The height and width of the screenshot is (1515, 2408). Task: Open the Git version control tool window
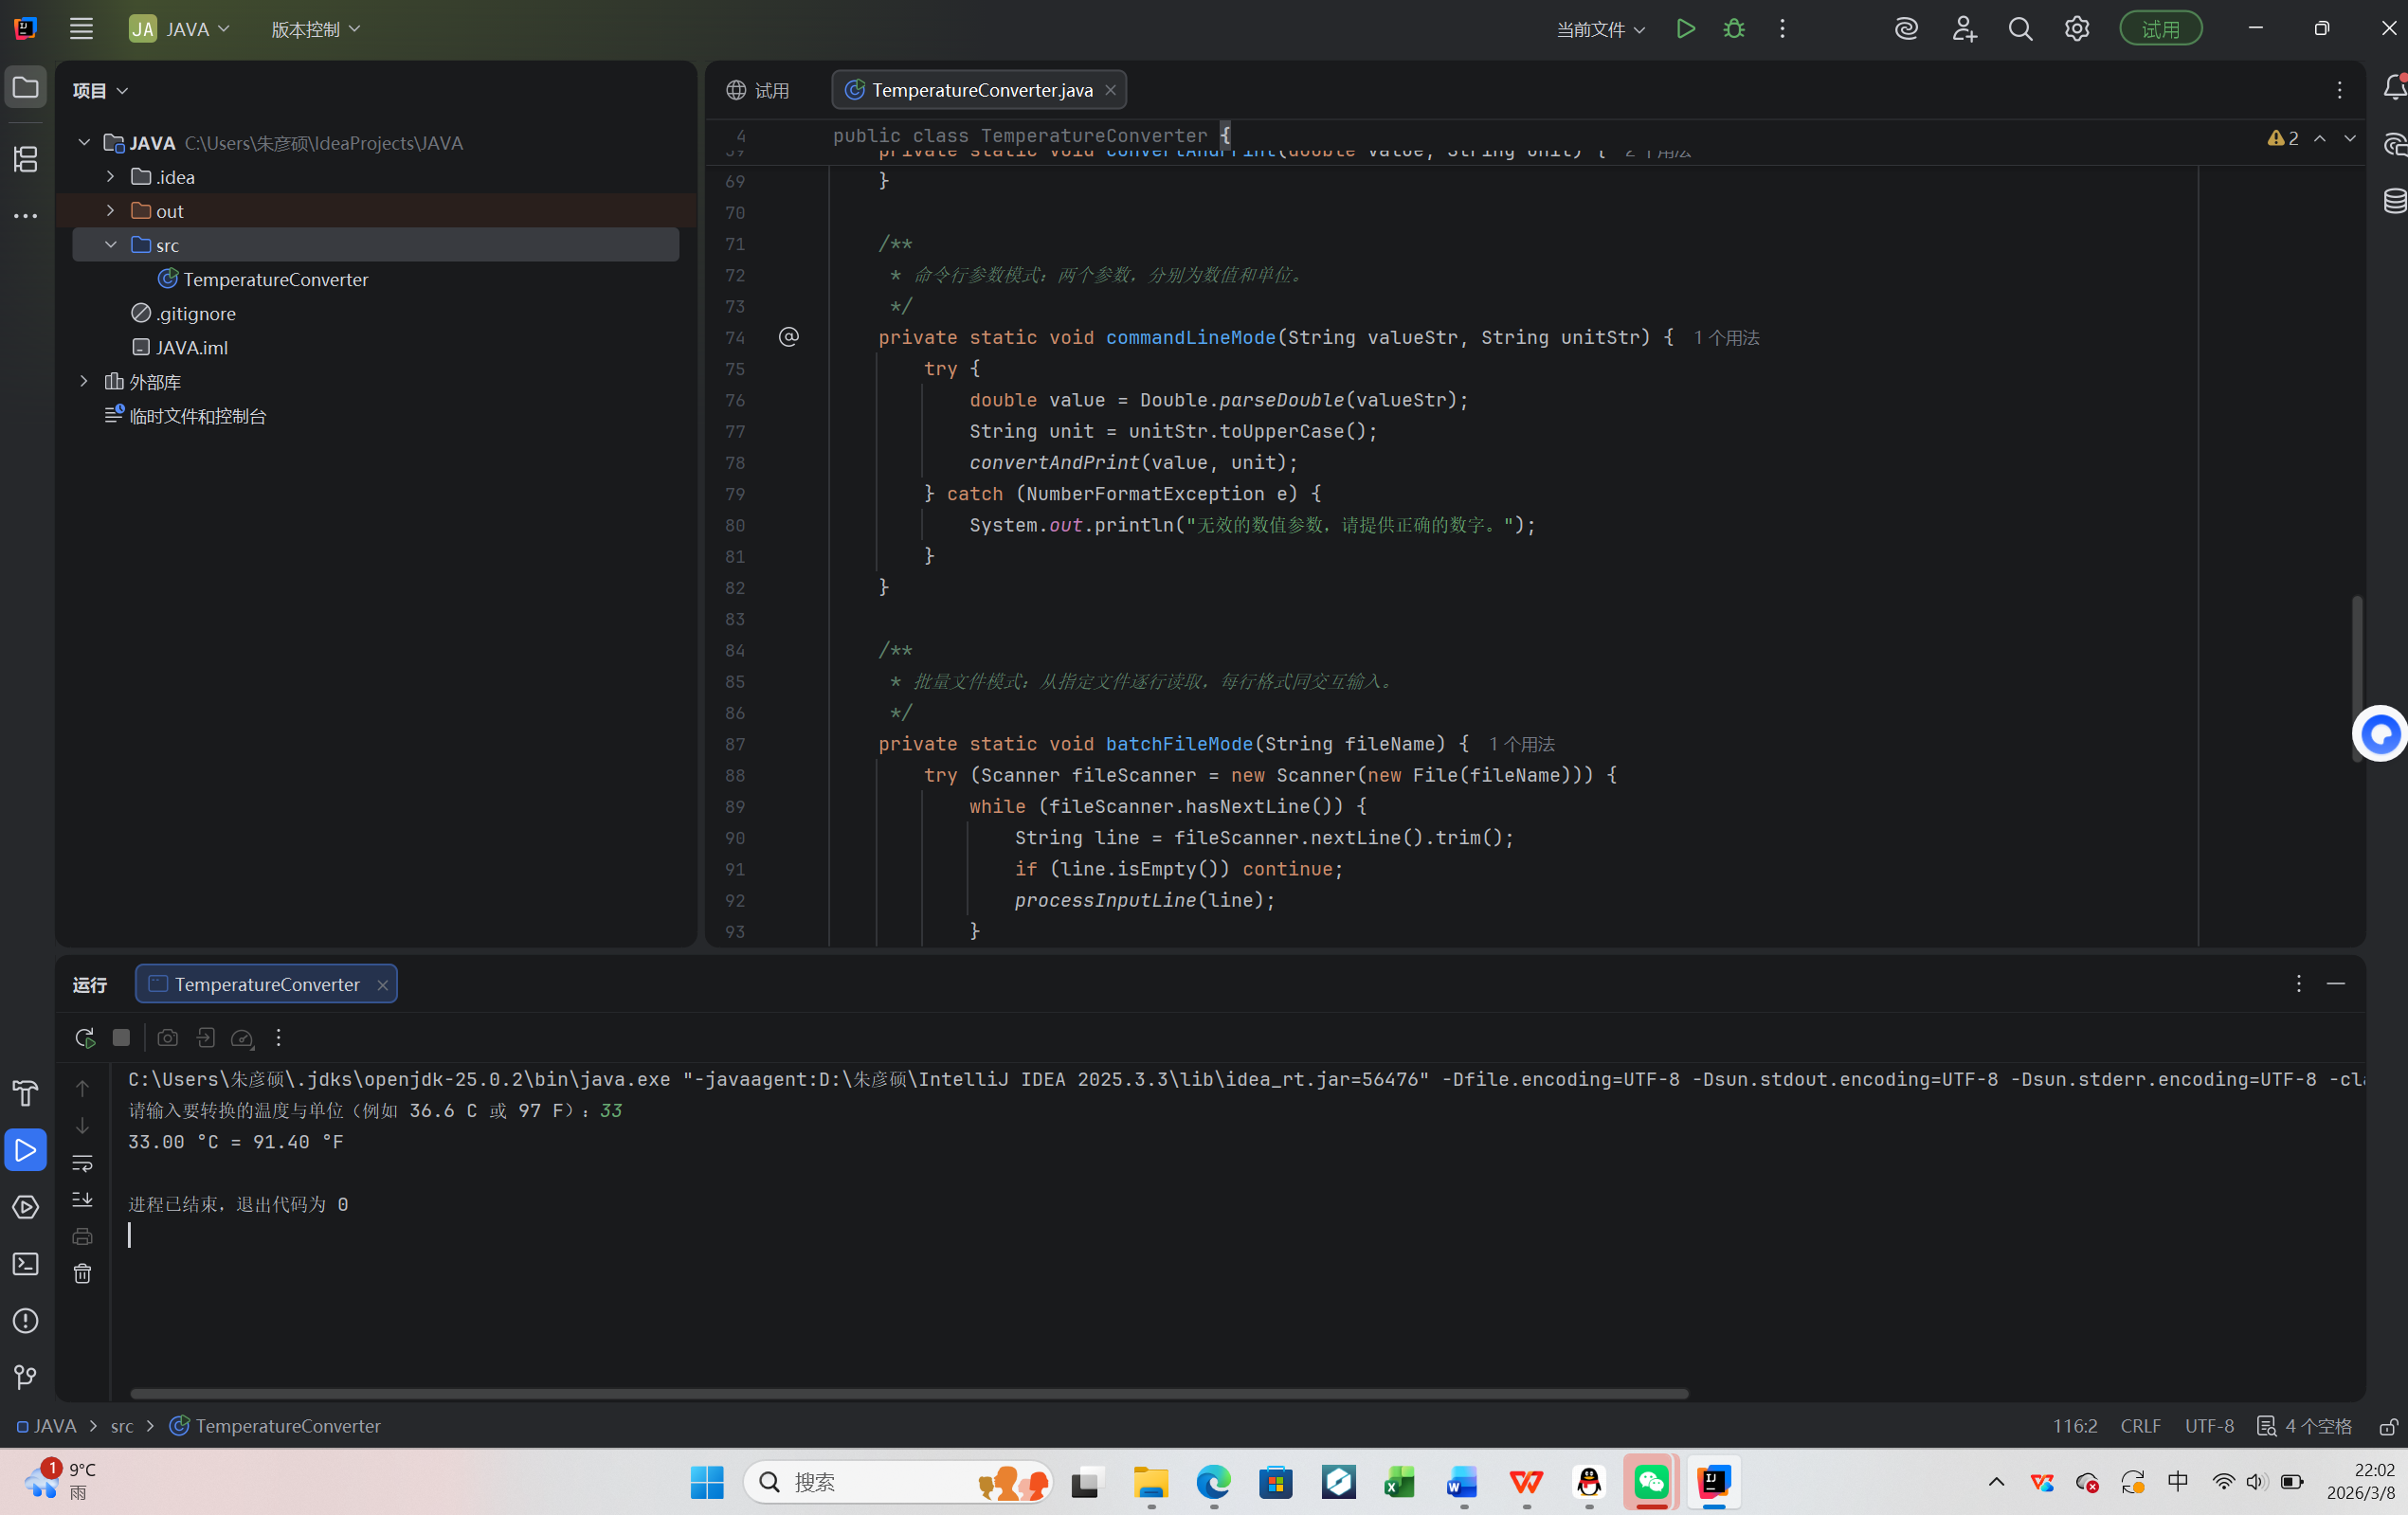click(26, 1377)
